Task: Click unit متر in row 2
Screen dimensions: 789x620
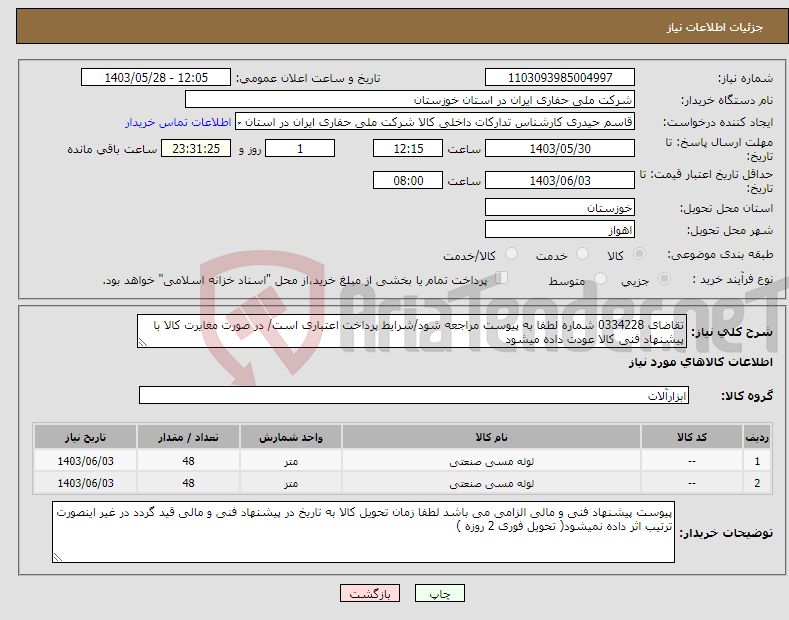Action: [291, 483]
